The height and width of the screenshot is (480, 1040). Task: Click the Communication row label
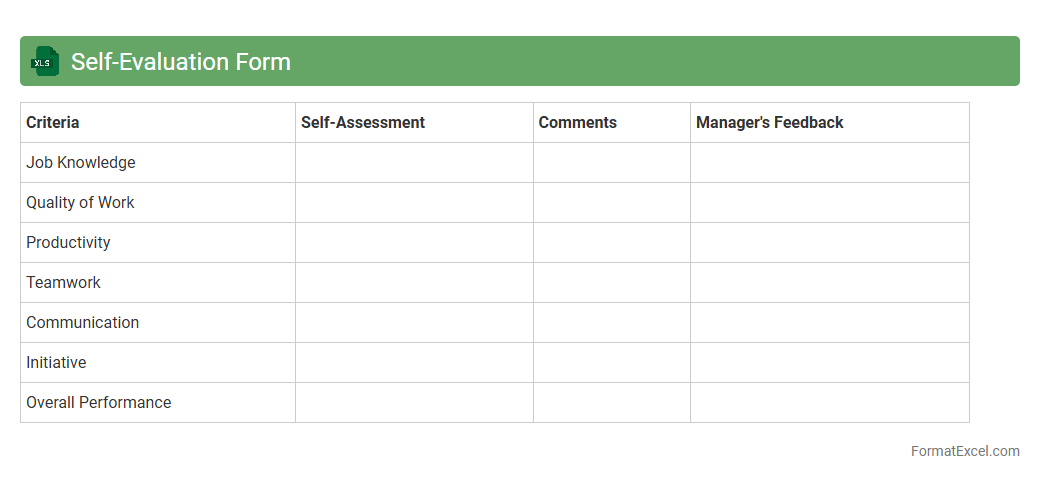point(82,322)
